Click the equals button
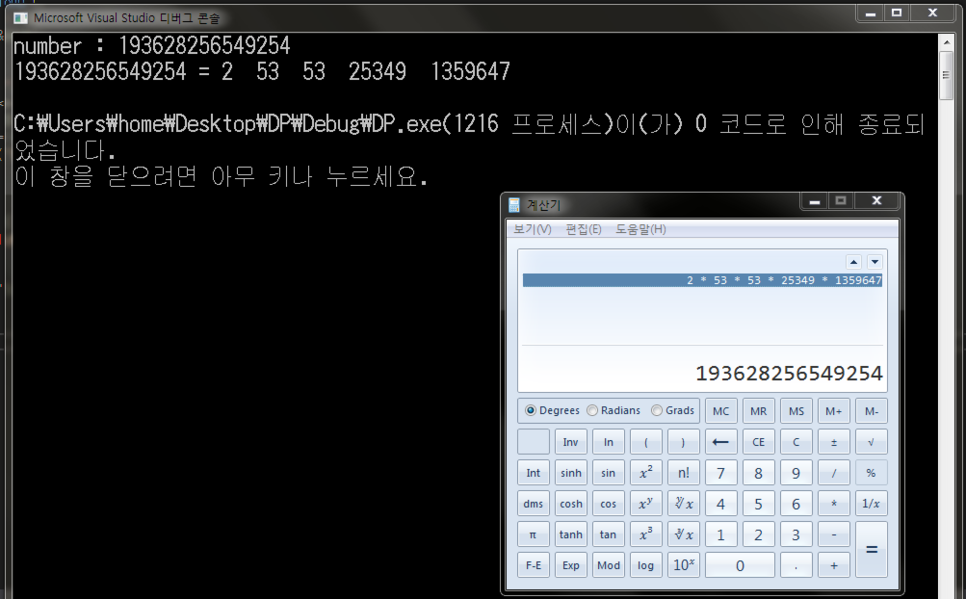The image size is (966, 599). (871, 550)
